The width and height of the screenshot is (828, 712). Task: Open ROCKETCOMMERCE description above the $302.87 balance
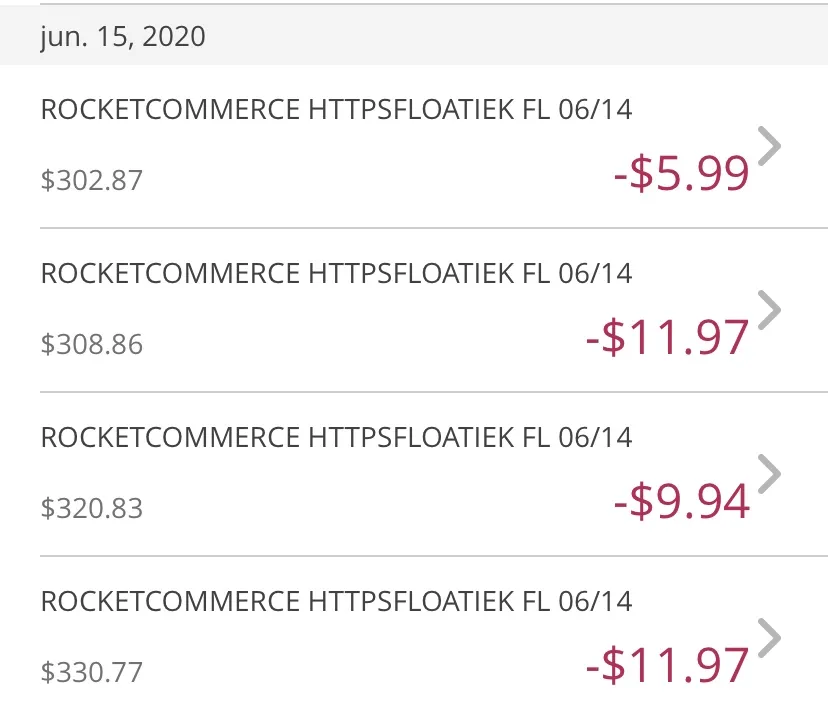click(x=336, y=110)
